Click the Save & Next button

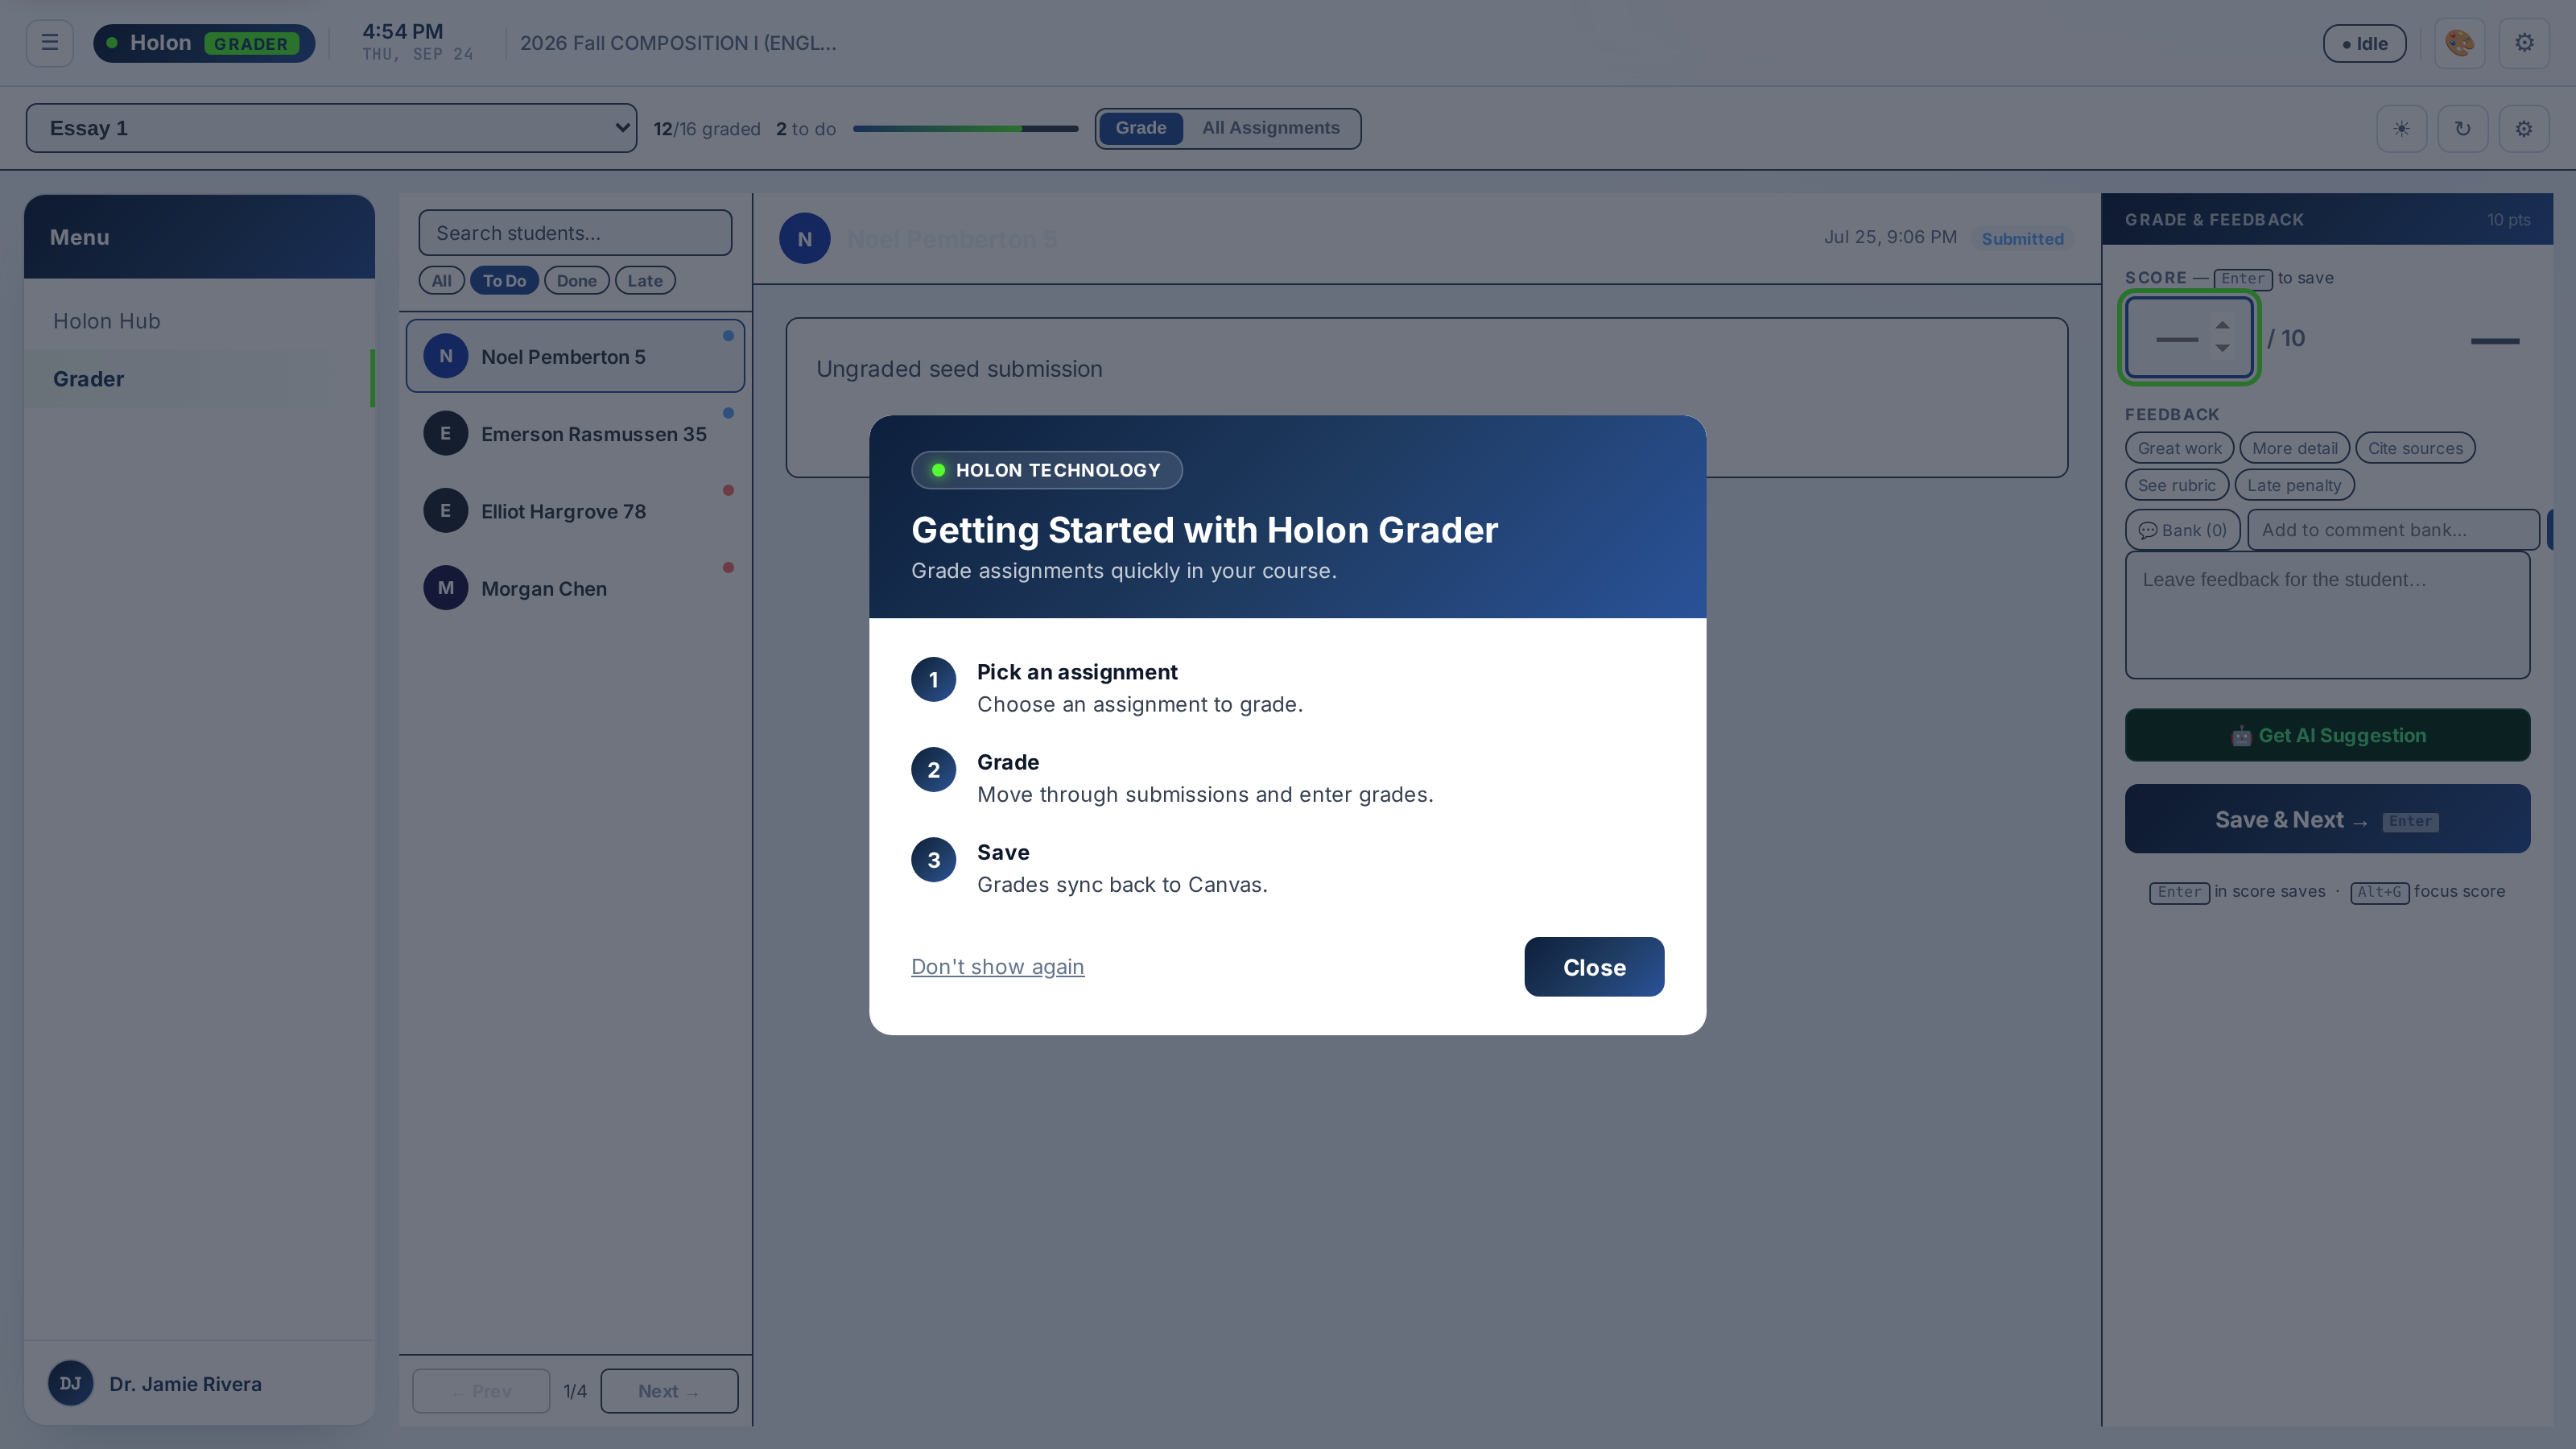[2327, 819]
